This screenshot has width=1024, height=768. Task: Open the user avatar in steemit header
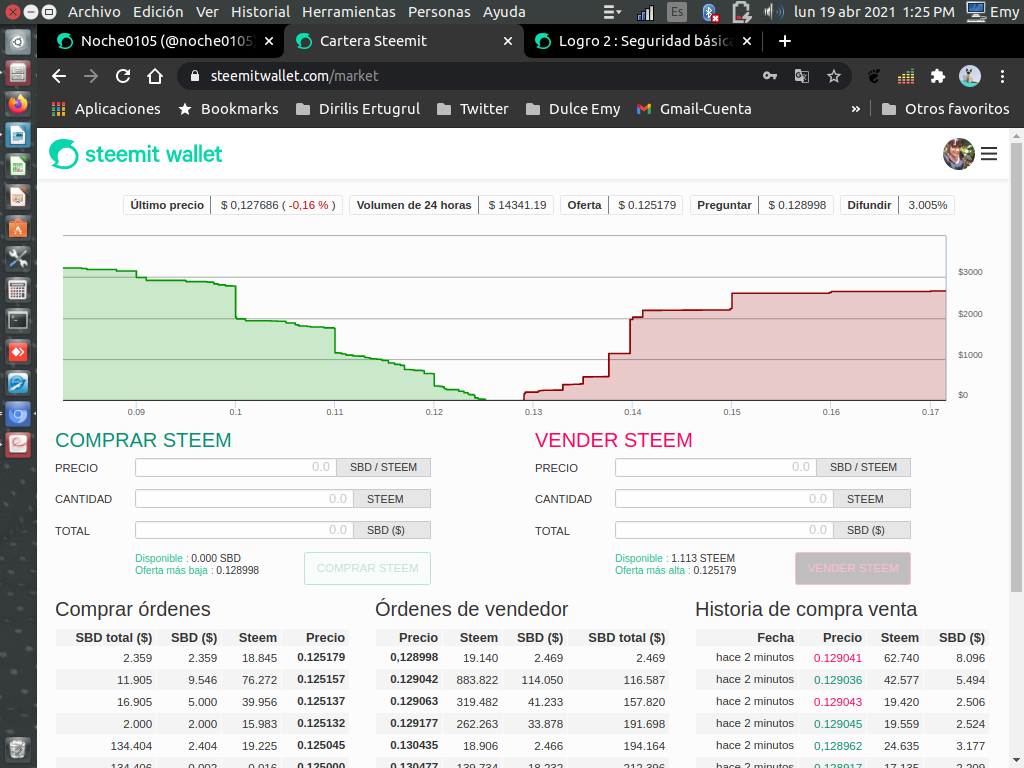click(x=959, y=154)
